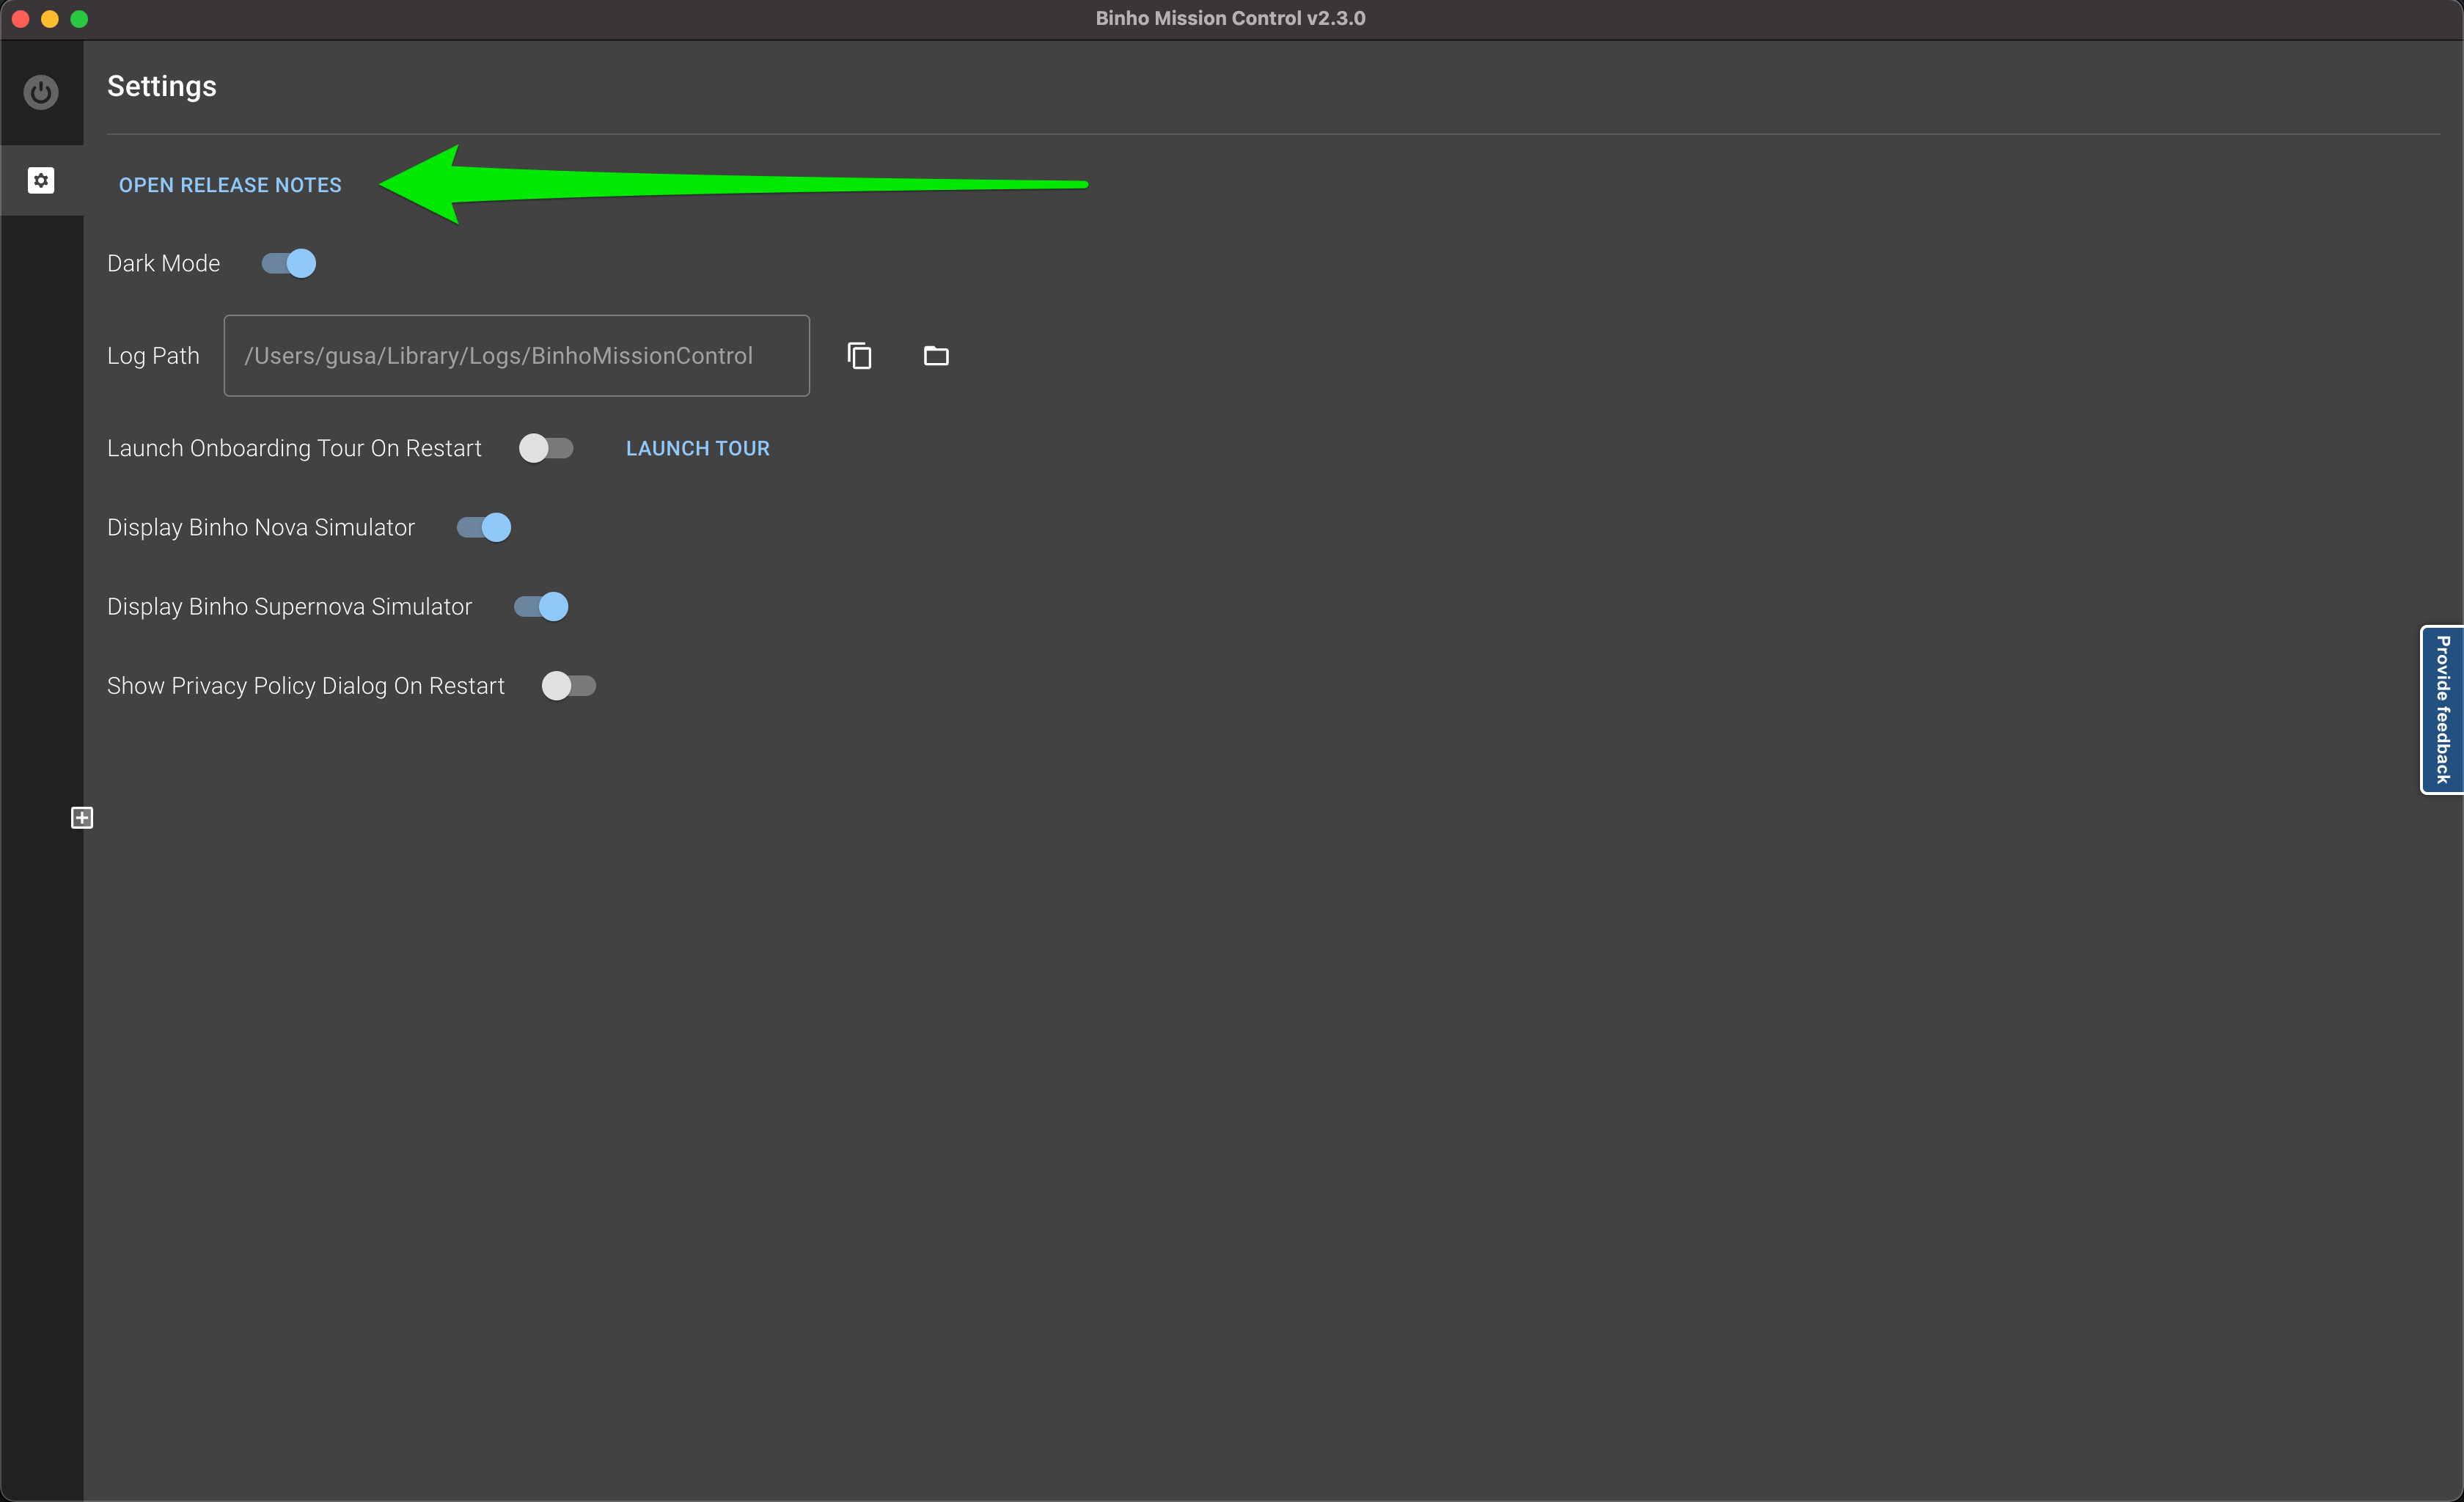Minimize the window with yellow button
Viewport: 2464px width, 1502px height.
point(50,19)
